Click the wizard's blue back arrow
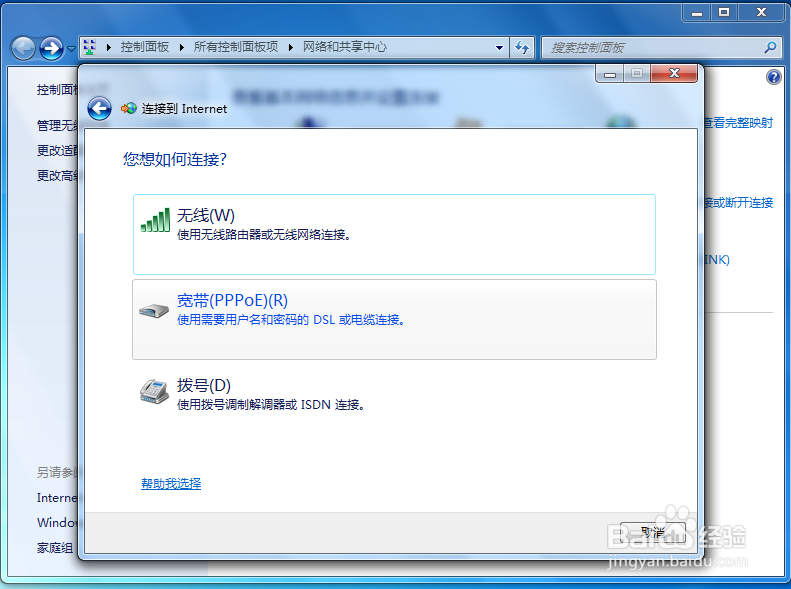This screenshot has width=791, height=589. pos(99,108)
